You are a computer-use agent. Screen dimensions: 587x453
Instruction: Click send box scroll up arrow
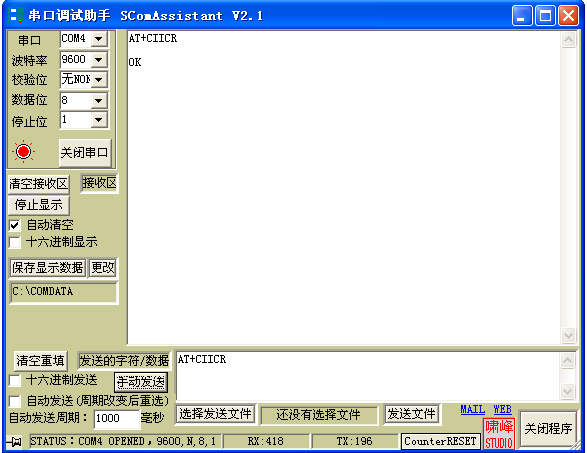(x=568, y=361)
